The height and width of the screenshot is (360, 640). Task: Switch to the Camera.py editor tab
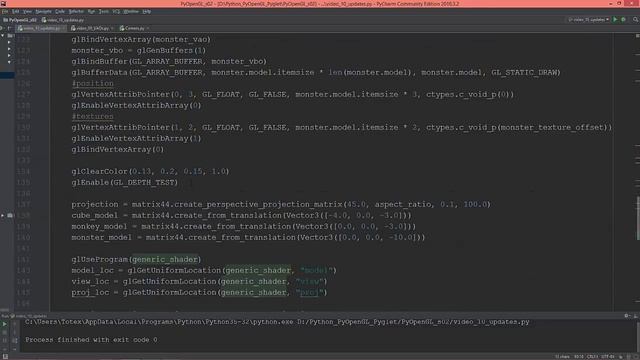click(x=134, y=28)
